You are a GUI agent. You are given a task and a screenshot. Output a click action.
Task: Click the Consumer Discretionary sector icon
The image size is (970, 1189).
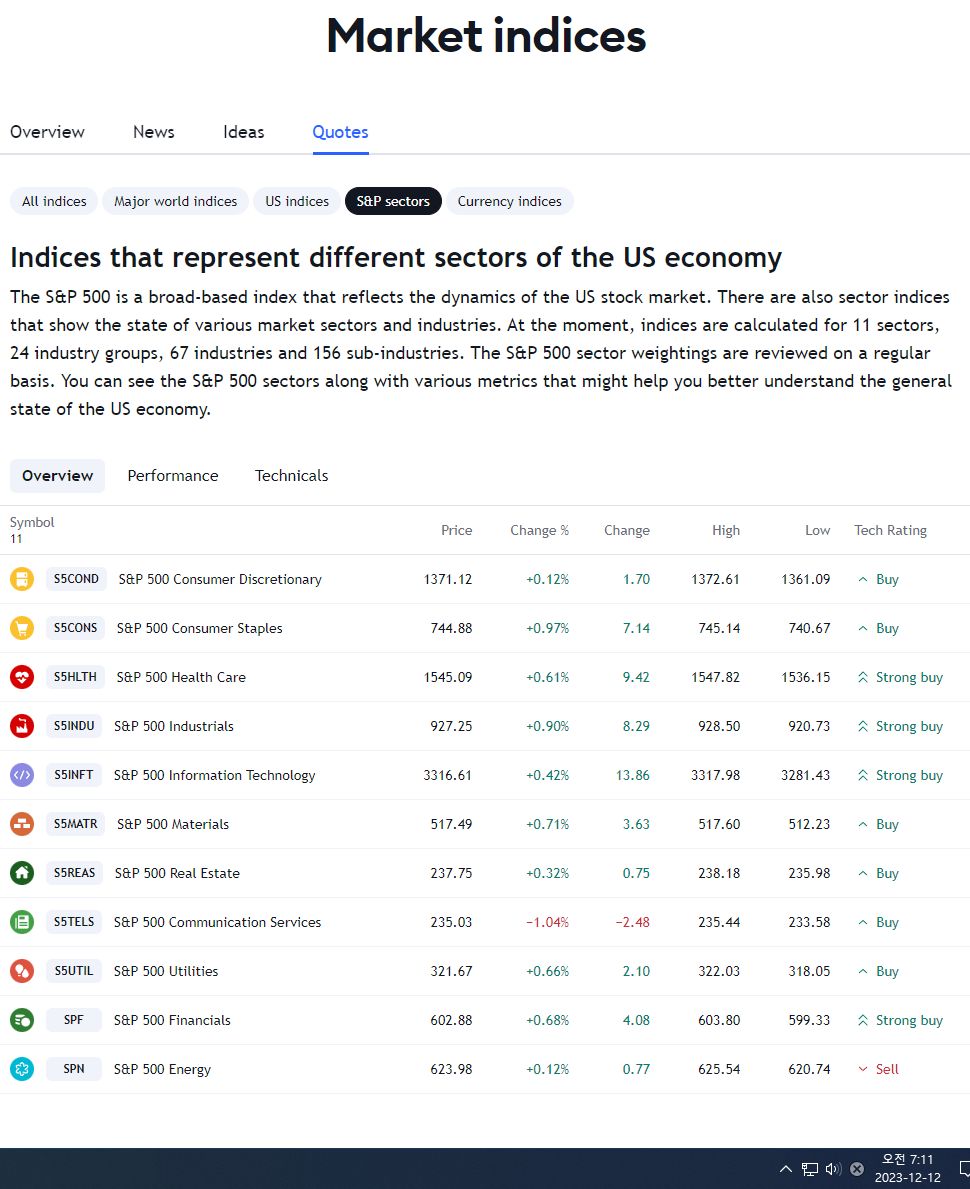(x=22, y=579)
